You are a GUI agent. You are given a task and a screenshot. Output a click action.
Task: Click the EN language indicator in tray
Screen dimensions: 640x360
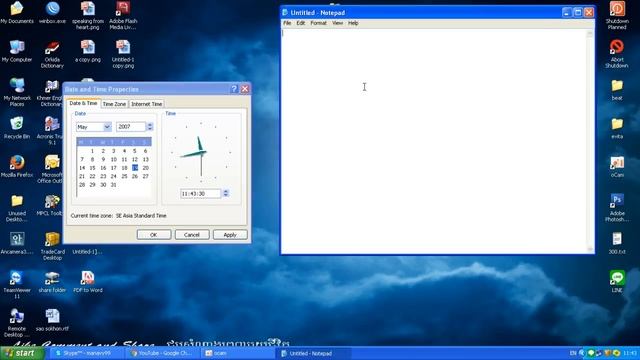point(573,353)
